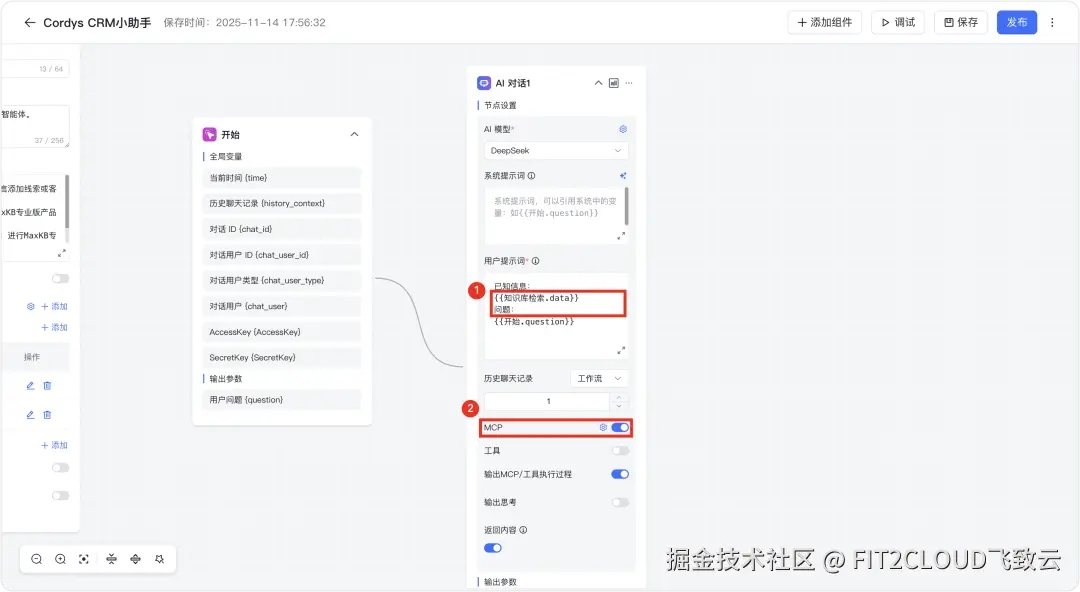The width and height of the screenshot is (1080, 592).
Task: Collapse the AI 对话1 node with its chevron
Action: point(598,83)
